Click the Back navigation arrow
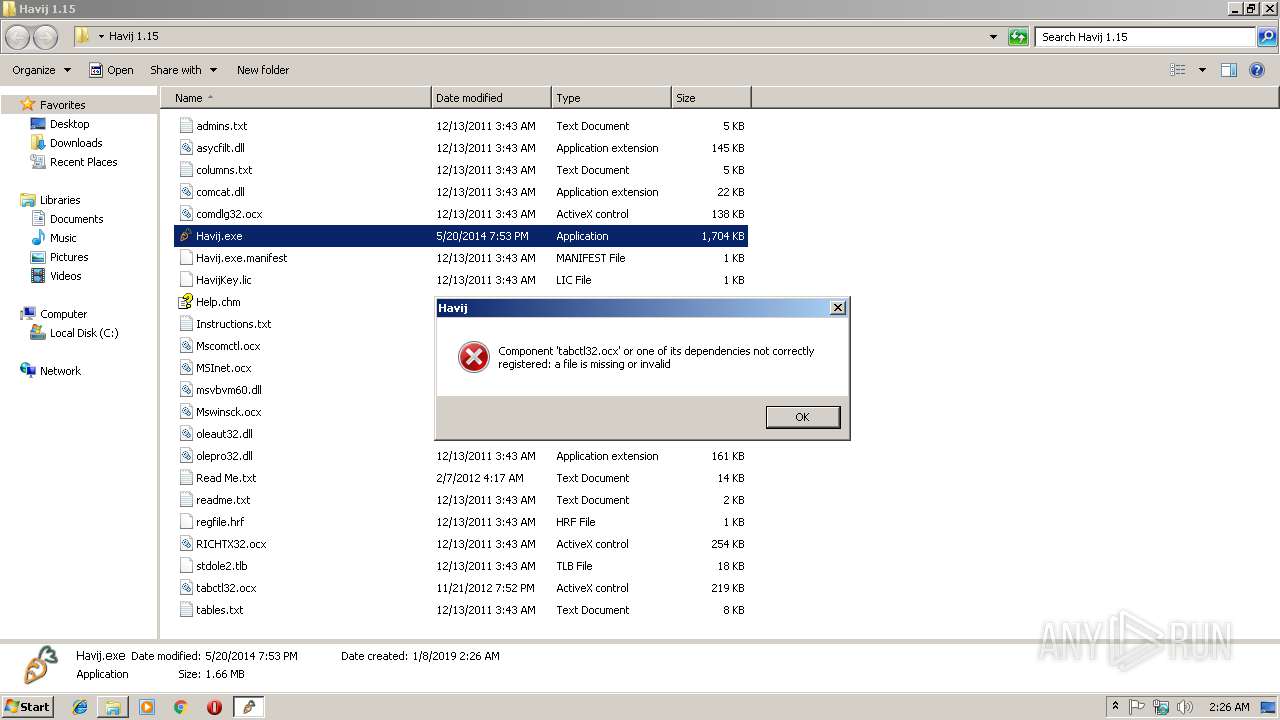1280x720 pixels. 18,37
